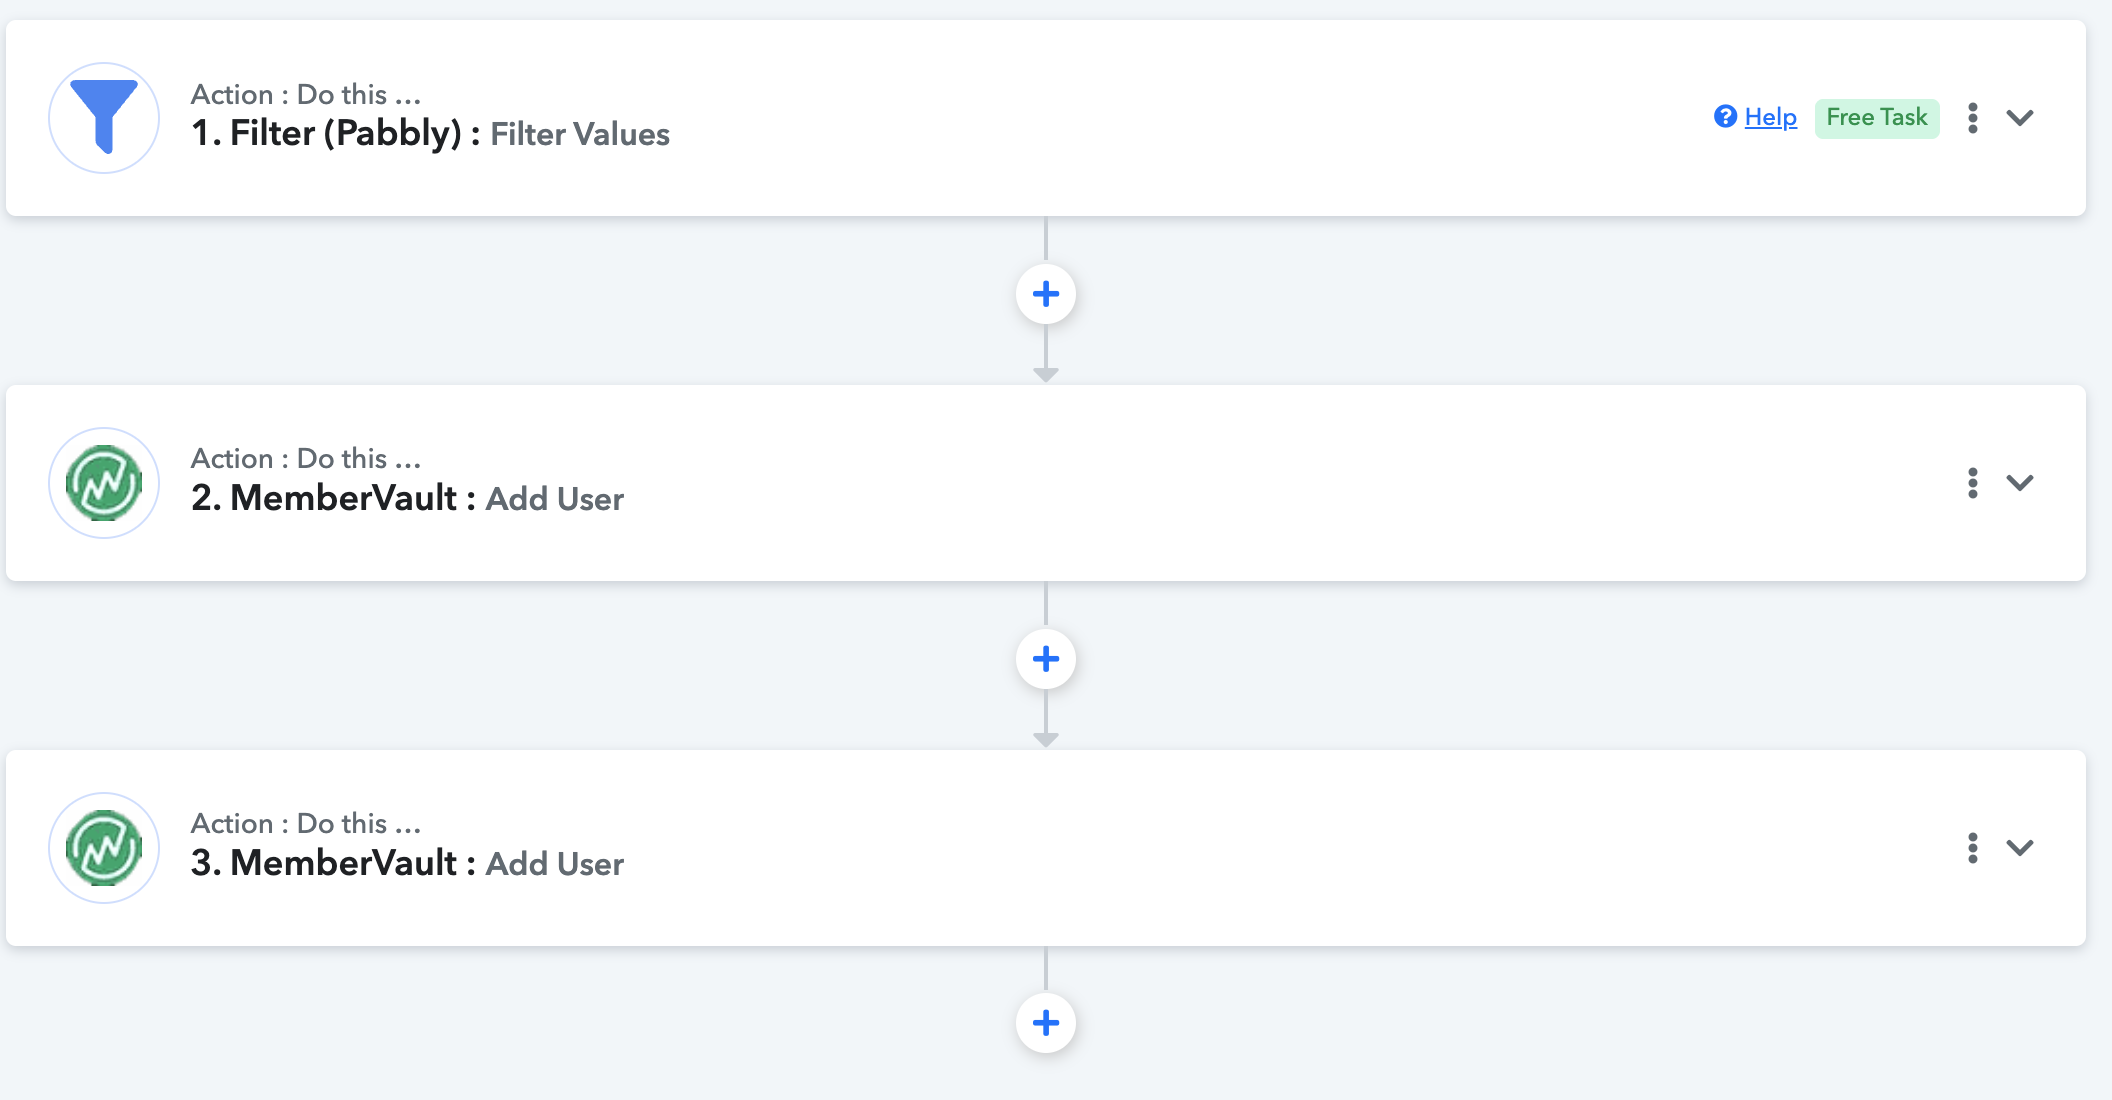Click 'Add User' label in step 3
This screenshot has width=2112, height=1100.
(x=555, y=864)
